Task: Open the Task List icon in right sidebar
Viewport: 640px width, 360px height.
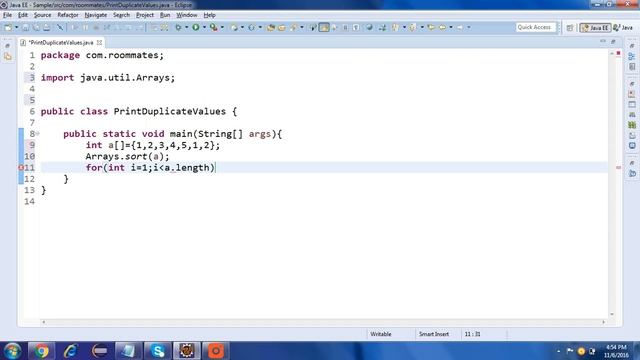Action: pyautogui.click(x=632, y=67)
